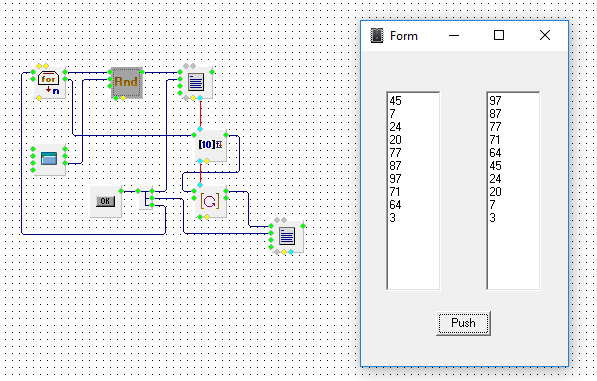Select 20 in the left list
This screenshot has height=381, width=597.
click(x=396, y=140)
